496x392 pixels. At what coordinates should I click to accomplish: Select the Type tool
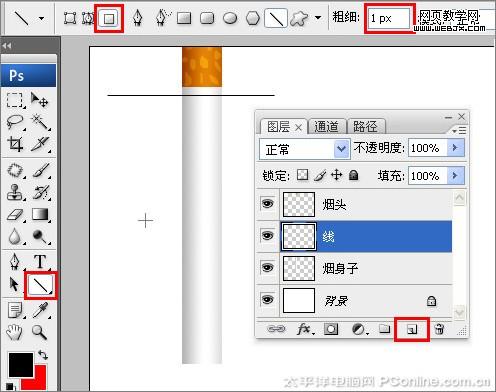pyautogui.click(x=40, y=261)
